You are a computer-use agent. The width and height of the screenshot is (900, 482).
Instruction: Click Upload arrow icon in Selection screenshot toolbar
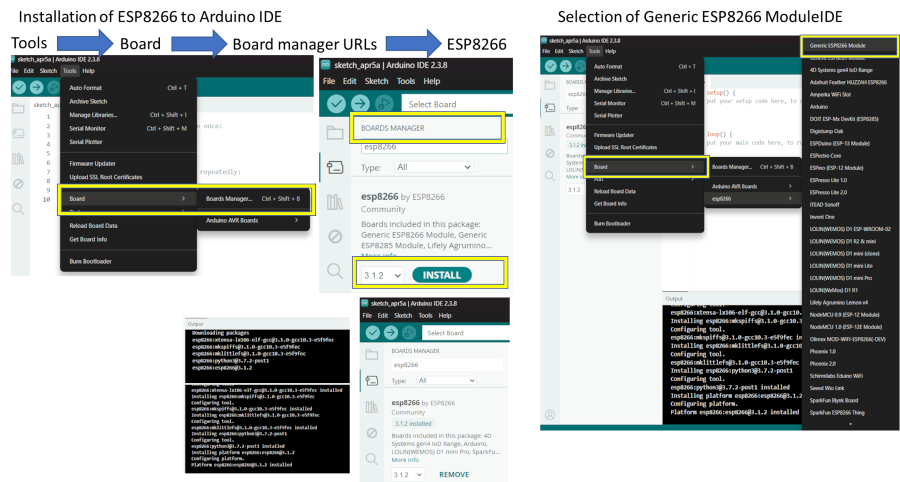click(565, 66)
